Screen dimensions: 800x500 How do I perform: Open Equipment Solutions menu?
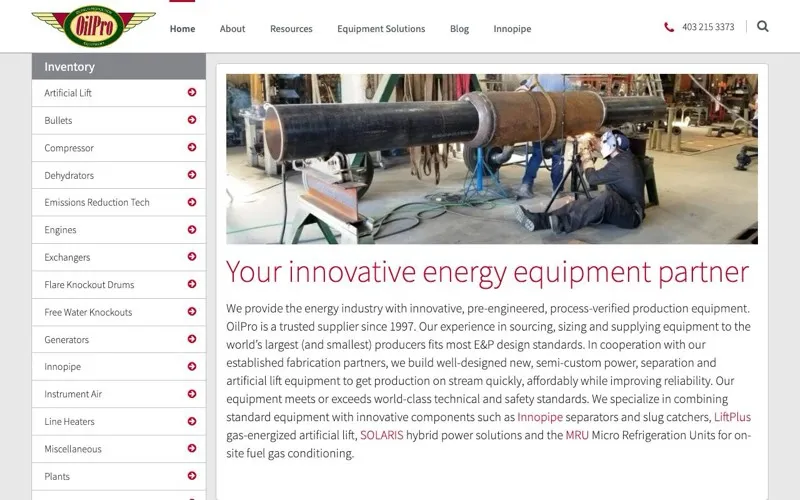pyautogui.click(x=381, y=29)
